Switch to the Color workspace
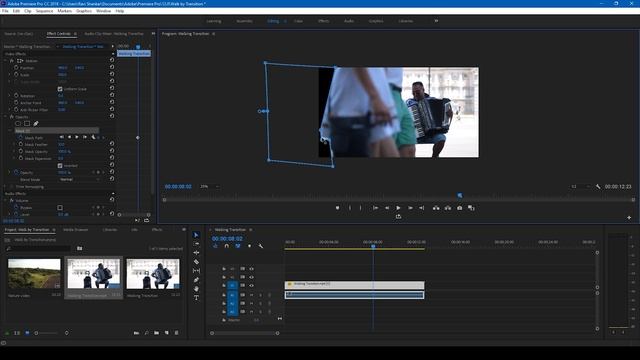Screen dimensions: 640x360 298,21
